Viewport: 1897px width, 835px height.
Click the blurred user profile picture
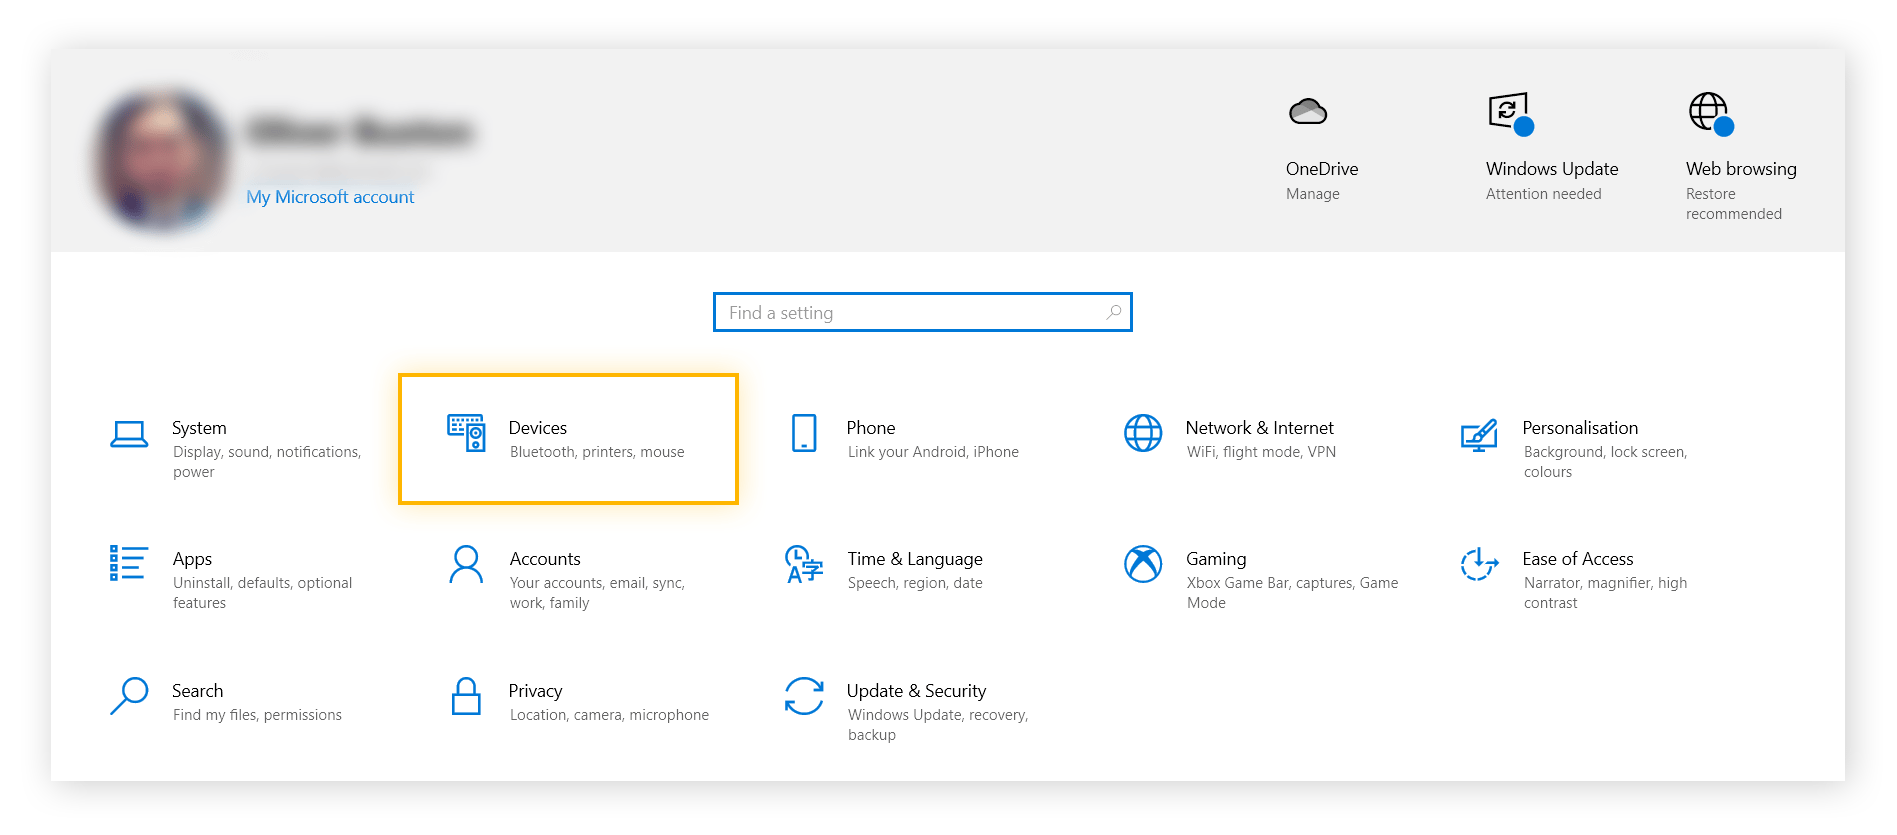[161, 158]
